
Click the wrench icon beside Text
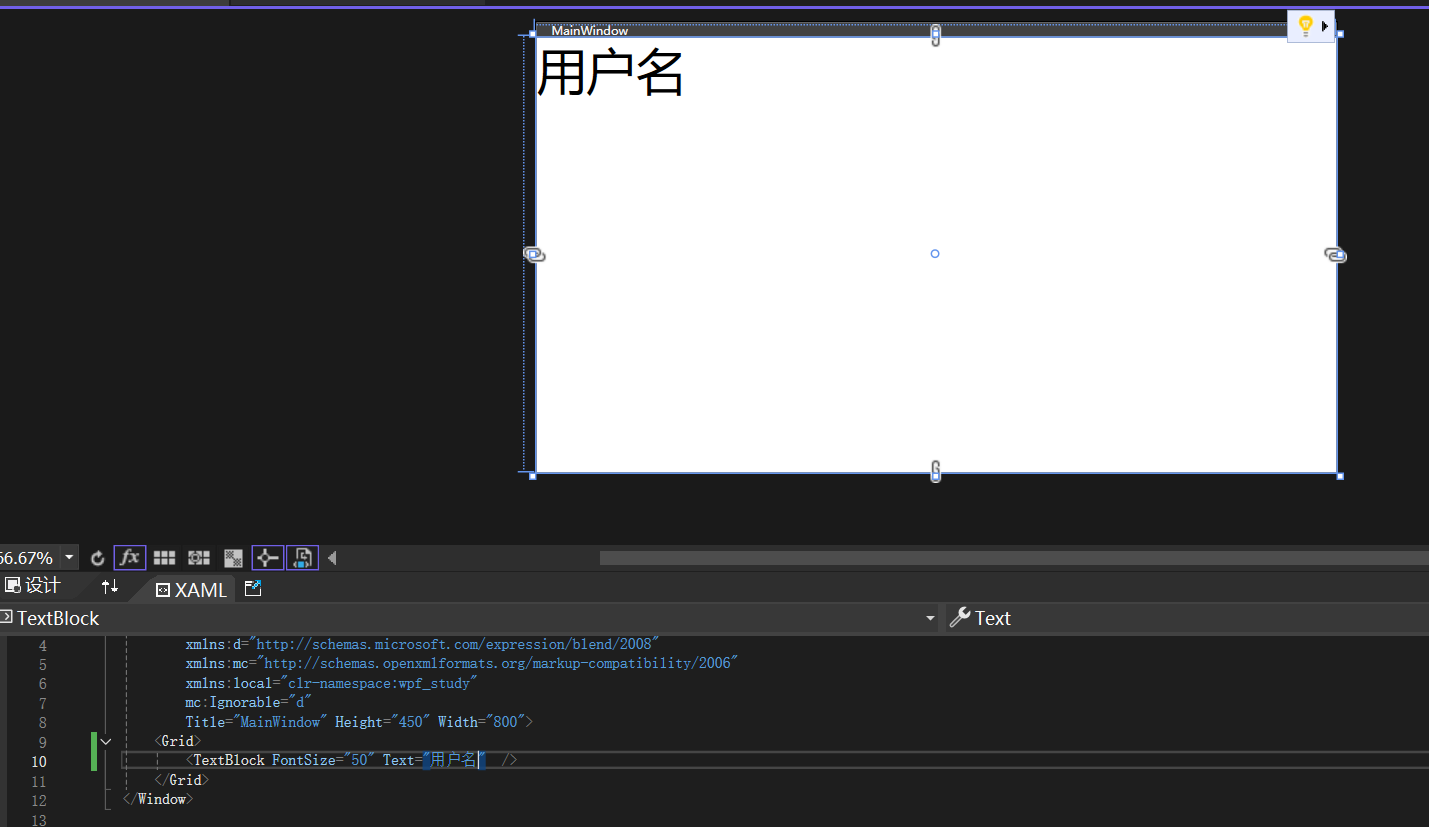pyautogui.click(x=960, y=618)
